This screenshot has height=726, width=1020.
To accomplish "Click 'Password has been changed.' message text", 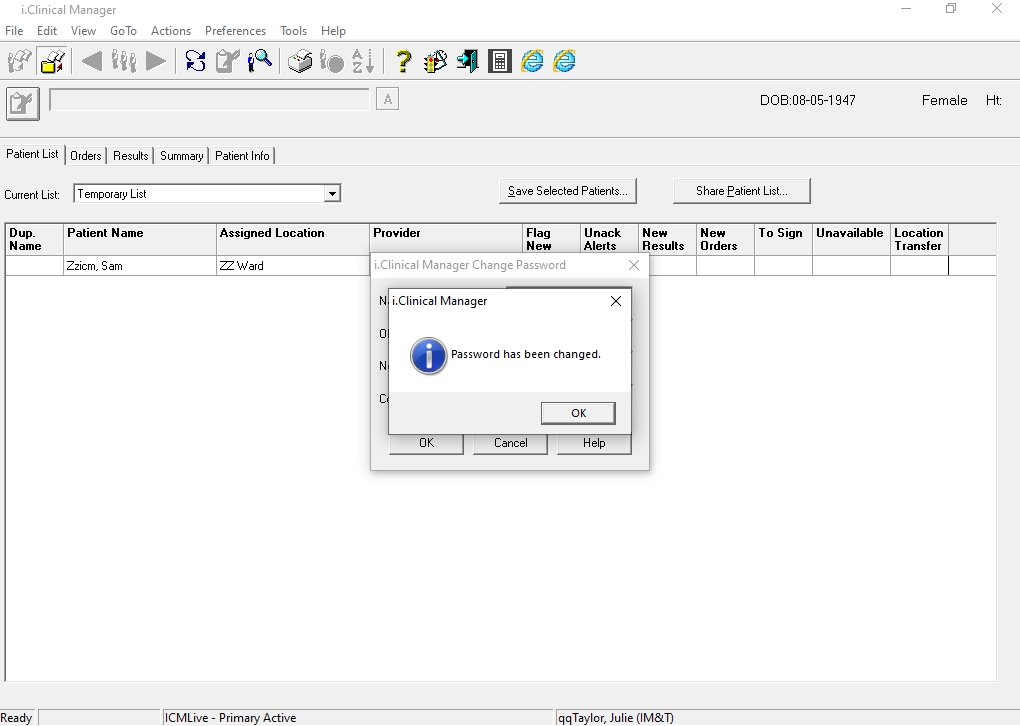I will point(526,355).
